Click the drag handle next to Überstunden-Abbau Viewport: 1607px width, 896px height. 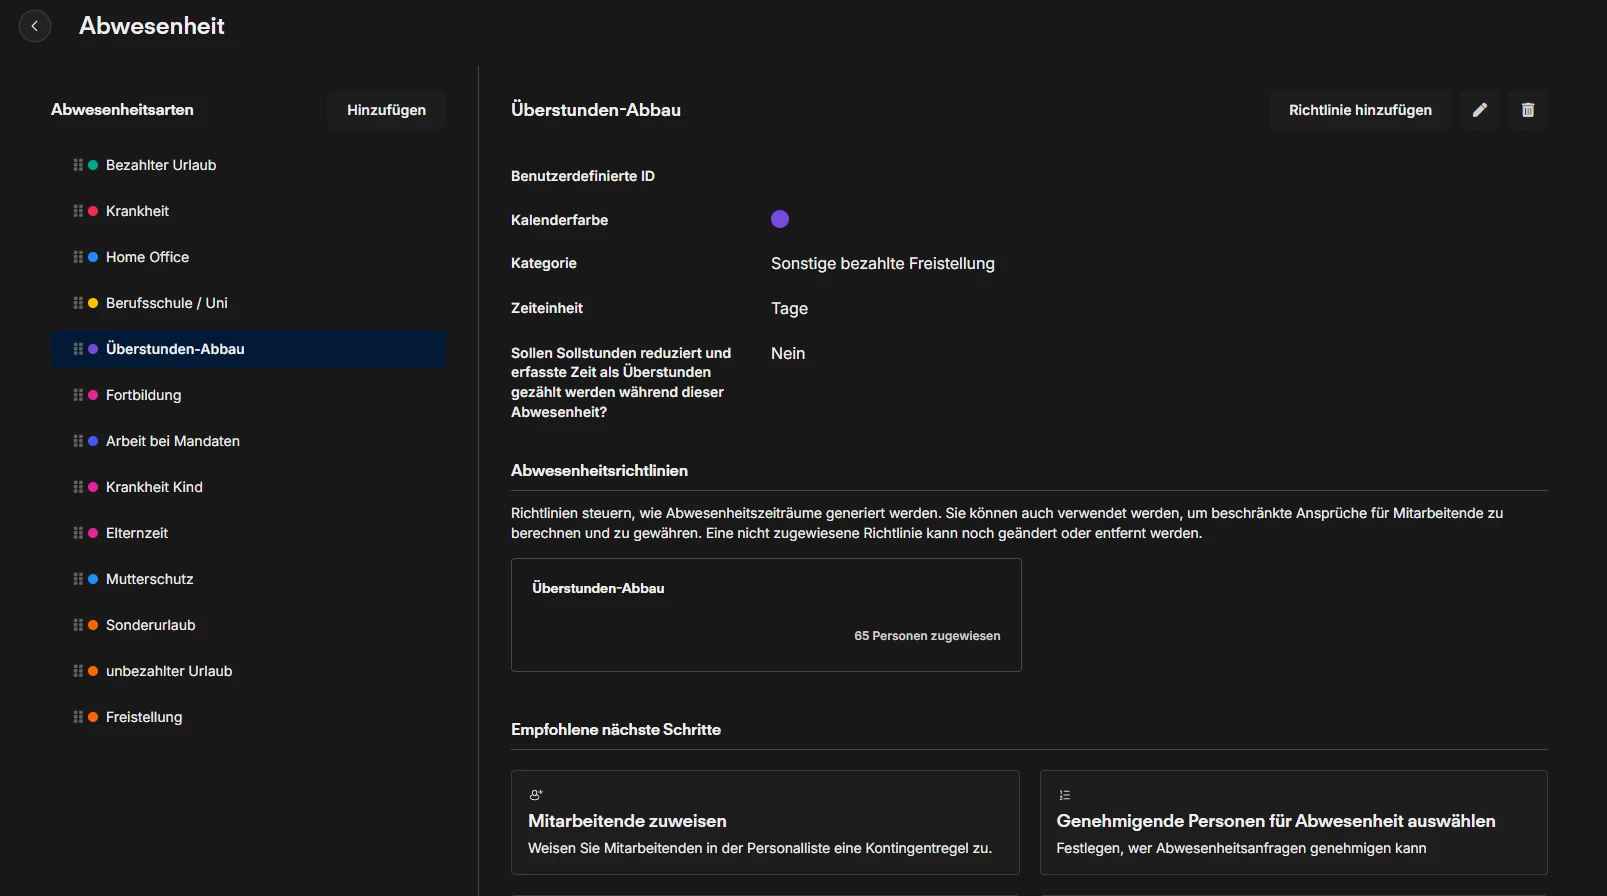pos(78,349)
